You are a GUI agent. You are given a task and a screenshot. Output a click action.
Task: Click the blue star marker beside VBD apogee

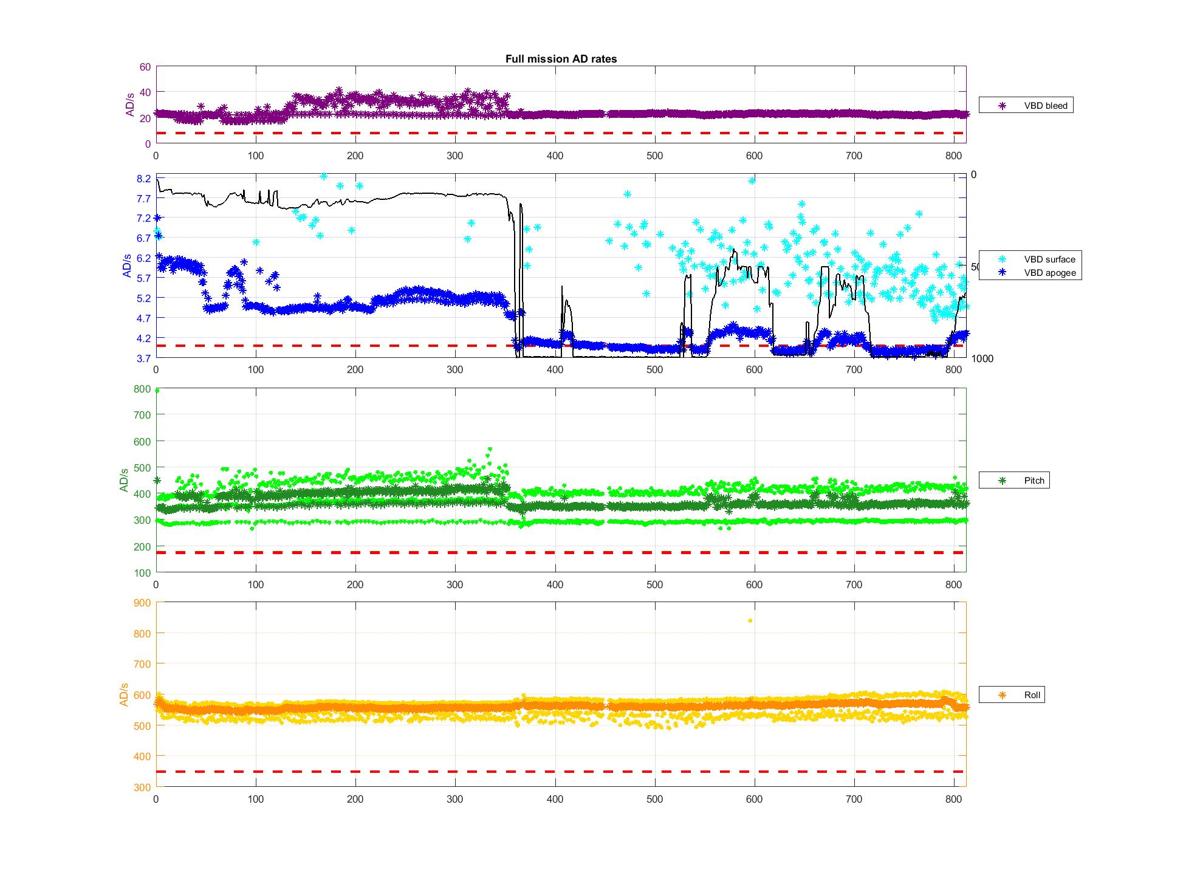[1002, 271]
